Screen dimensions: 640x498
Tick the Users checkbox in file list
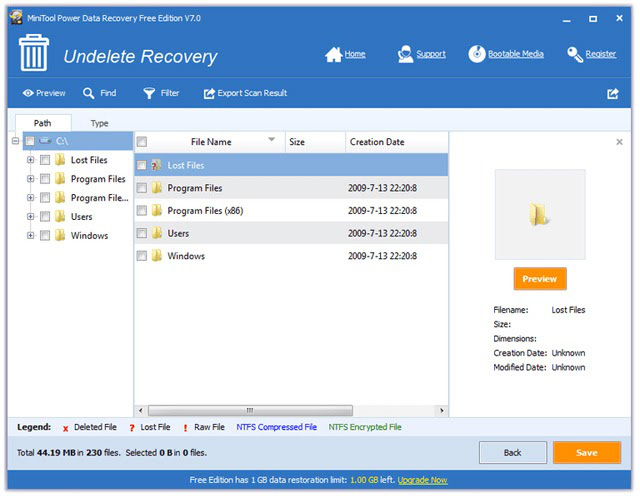[x=142, y=233]
